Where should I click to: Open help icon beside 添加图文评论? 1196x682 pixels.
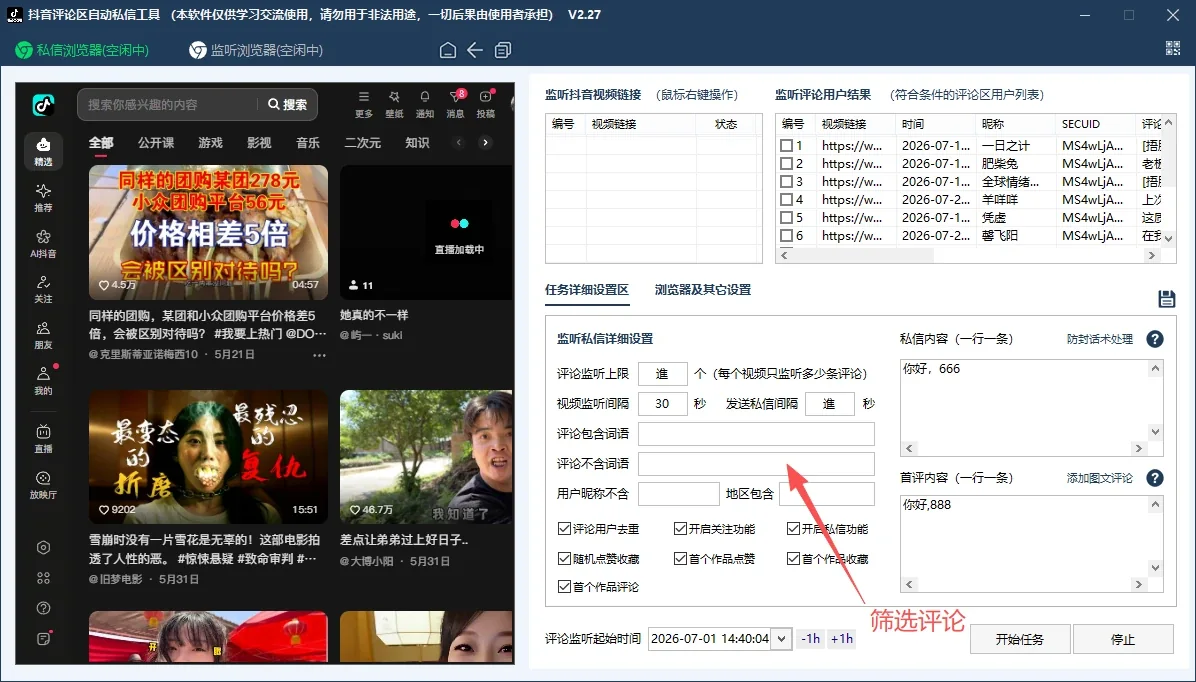1155,478
